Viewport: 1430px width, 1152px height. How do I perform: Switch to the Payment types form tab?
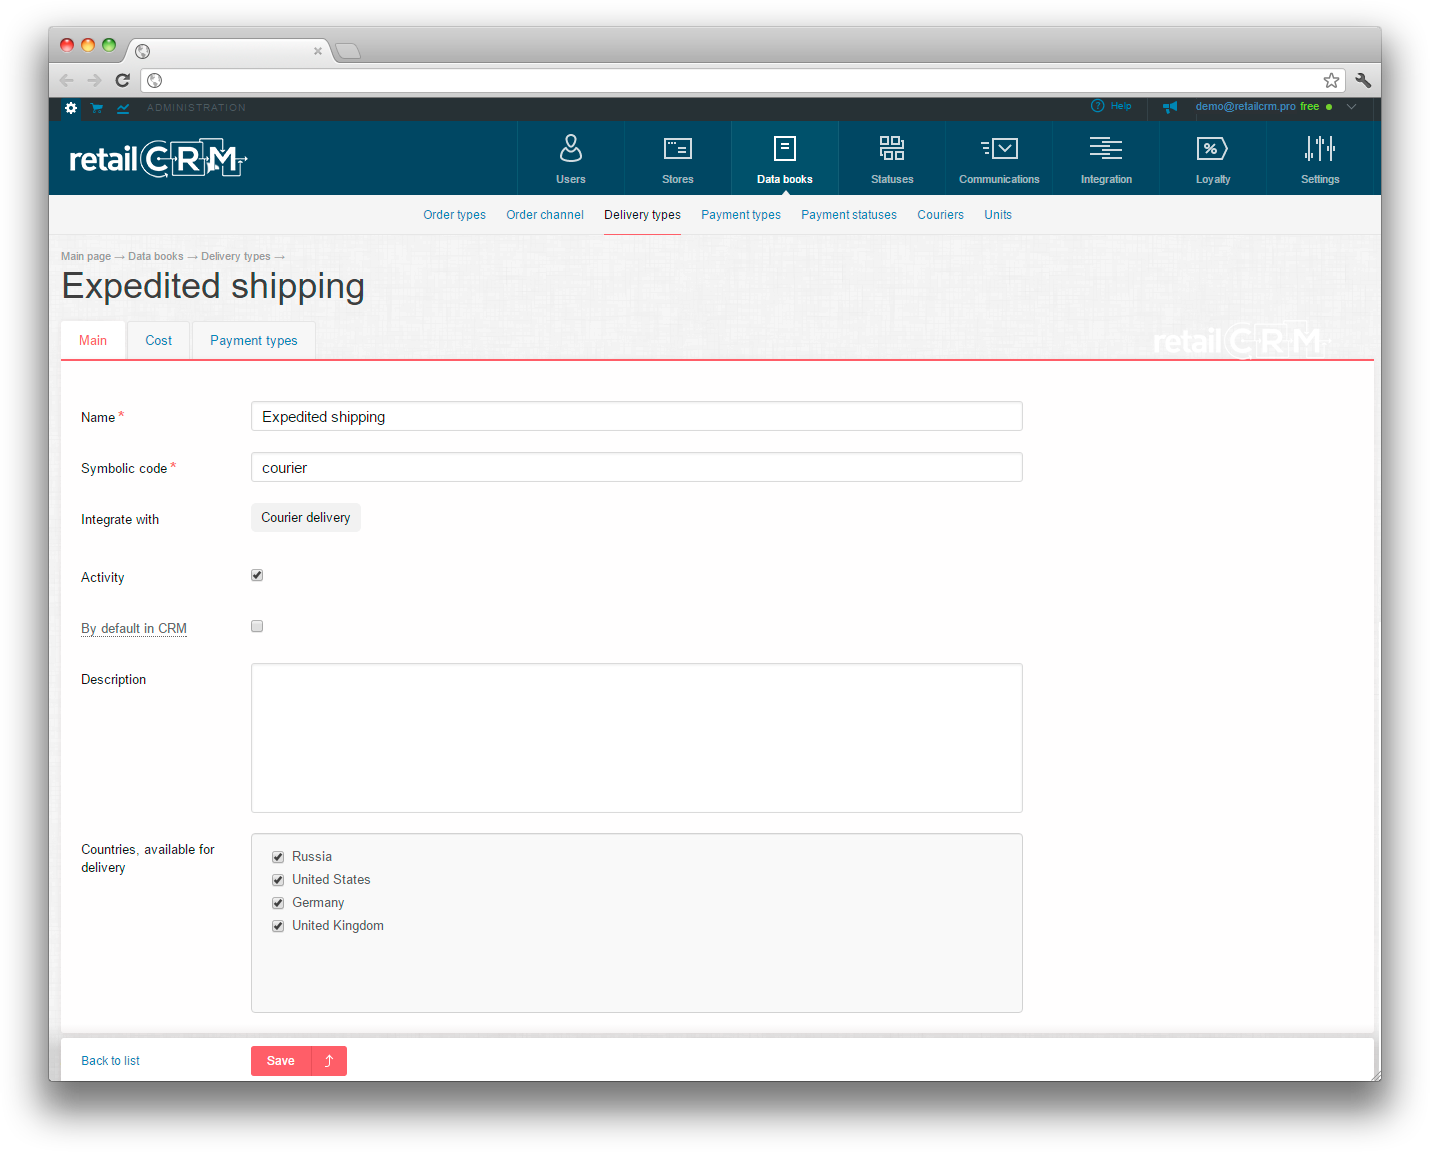(254, 341)
